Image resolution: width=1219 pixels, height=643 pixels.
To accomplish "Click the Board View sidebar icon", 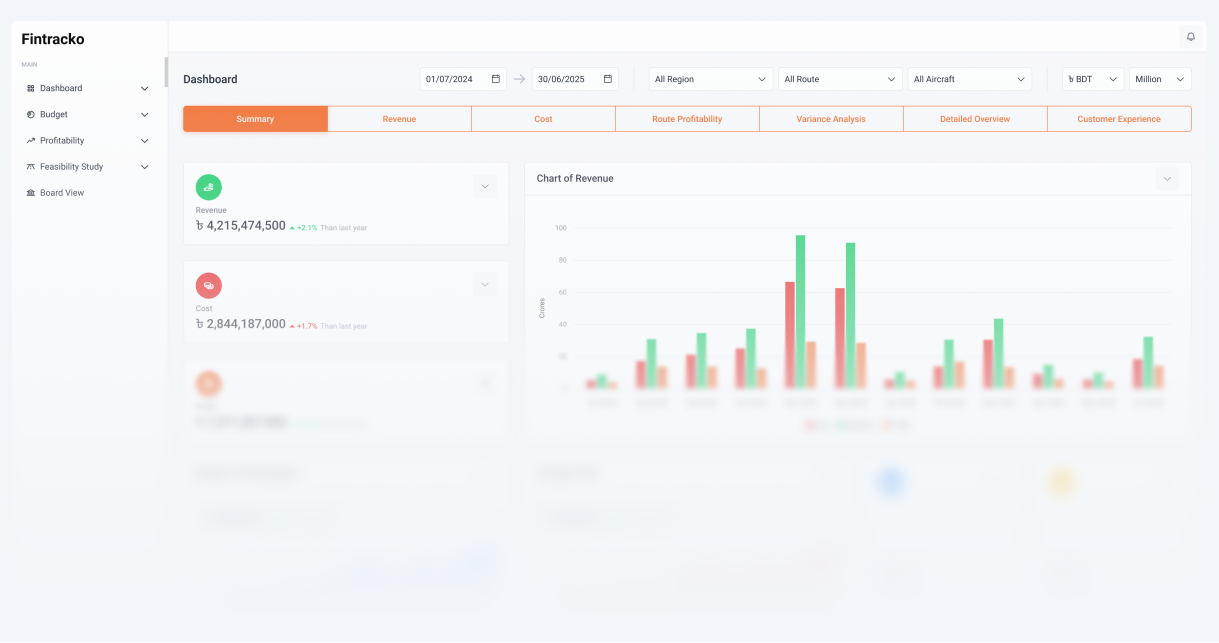I will tap(31, 193).
